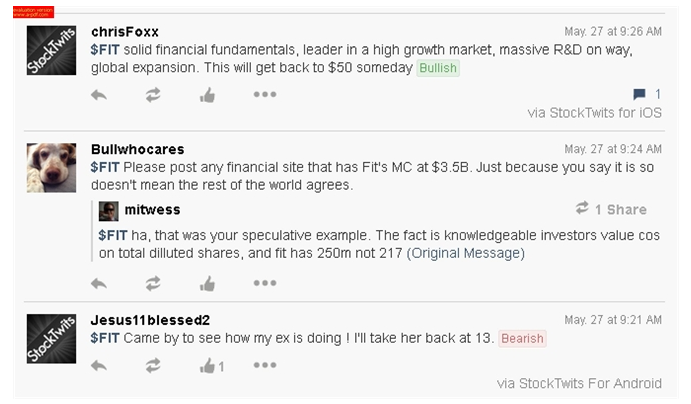Viewport: 691px width, 404px height.
Task: Reshare Bullwhocares's post
Action: (x=153, y=283)
